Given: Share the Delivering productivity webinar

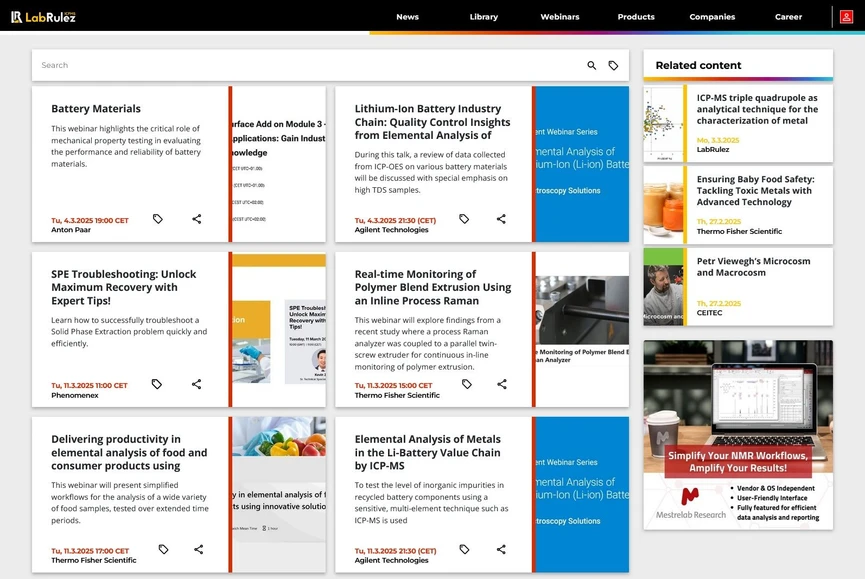Looking at the screenshot, I should (199, 549).
